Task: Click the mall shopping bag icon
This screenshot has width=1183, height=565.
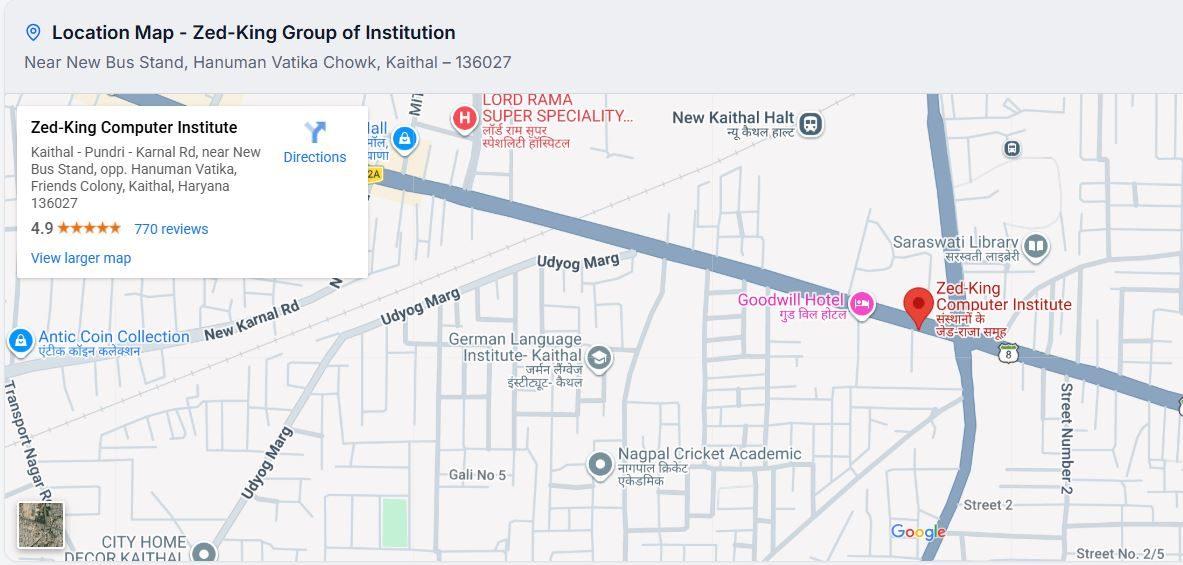Action: pyautogui.click(x=404, y=139)
